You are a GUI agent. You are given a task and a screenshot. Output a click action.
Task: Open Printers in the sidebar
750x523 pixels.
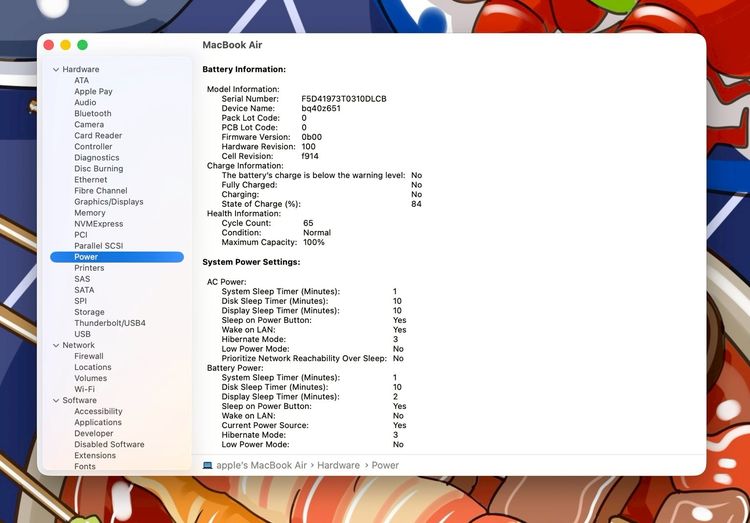(x=89, y=268)
